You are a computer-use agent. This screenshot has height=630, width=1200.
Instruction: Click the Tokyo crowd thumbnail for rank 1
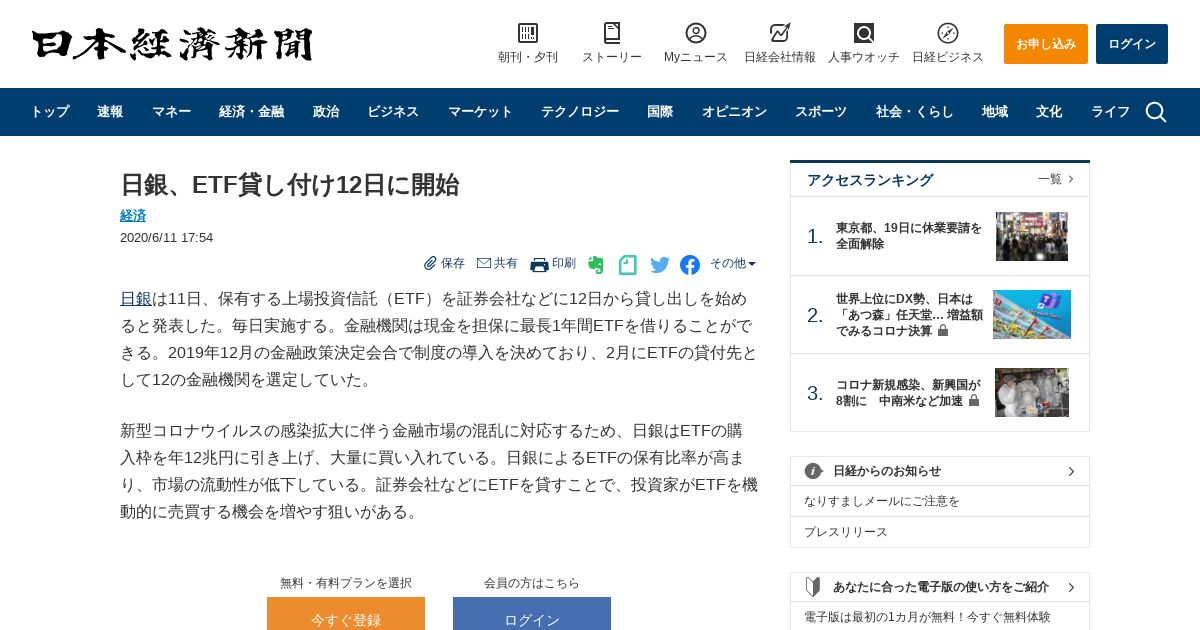1032,236
